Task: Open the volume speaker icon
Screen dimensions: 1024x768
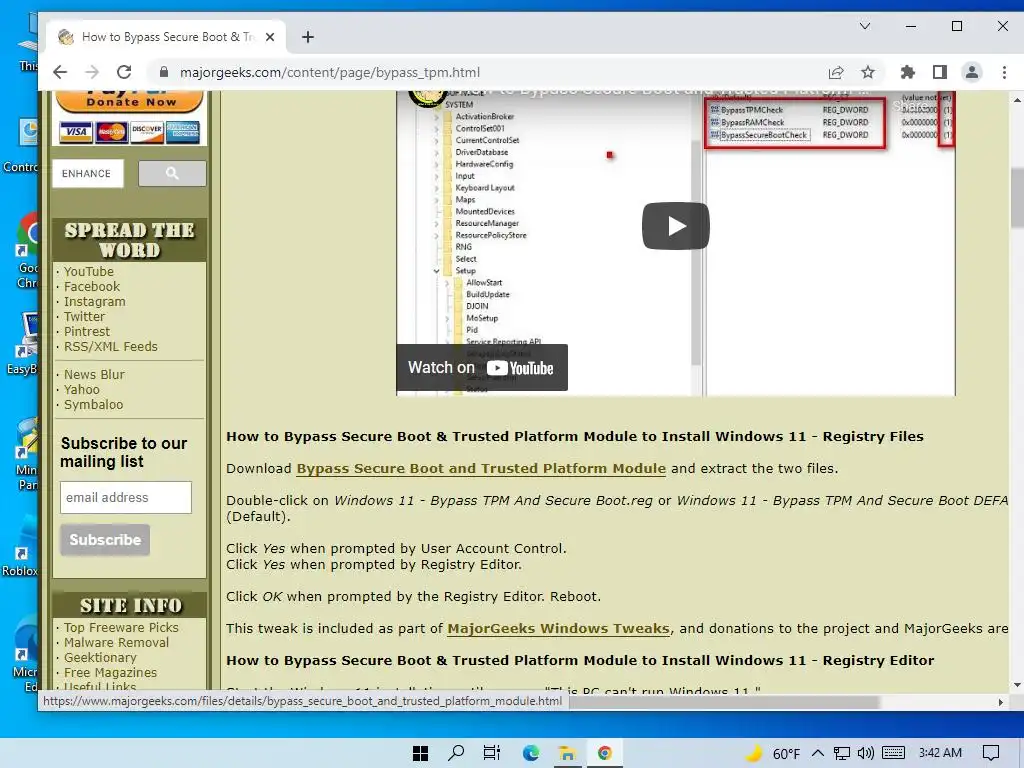Action: [865, 753]
